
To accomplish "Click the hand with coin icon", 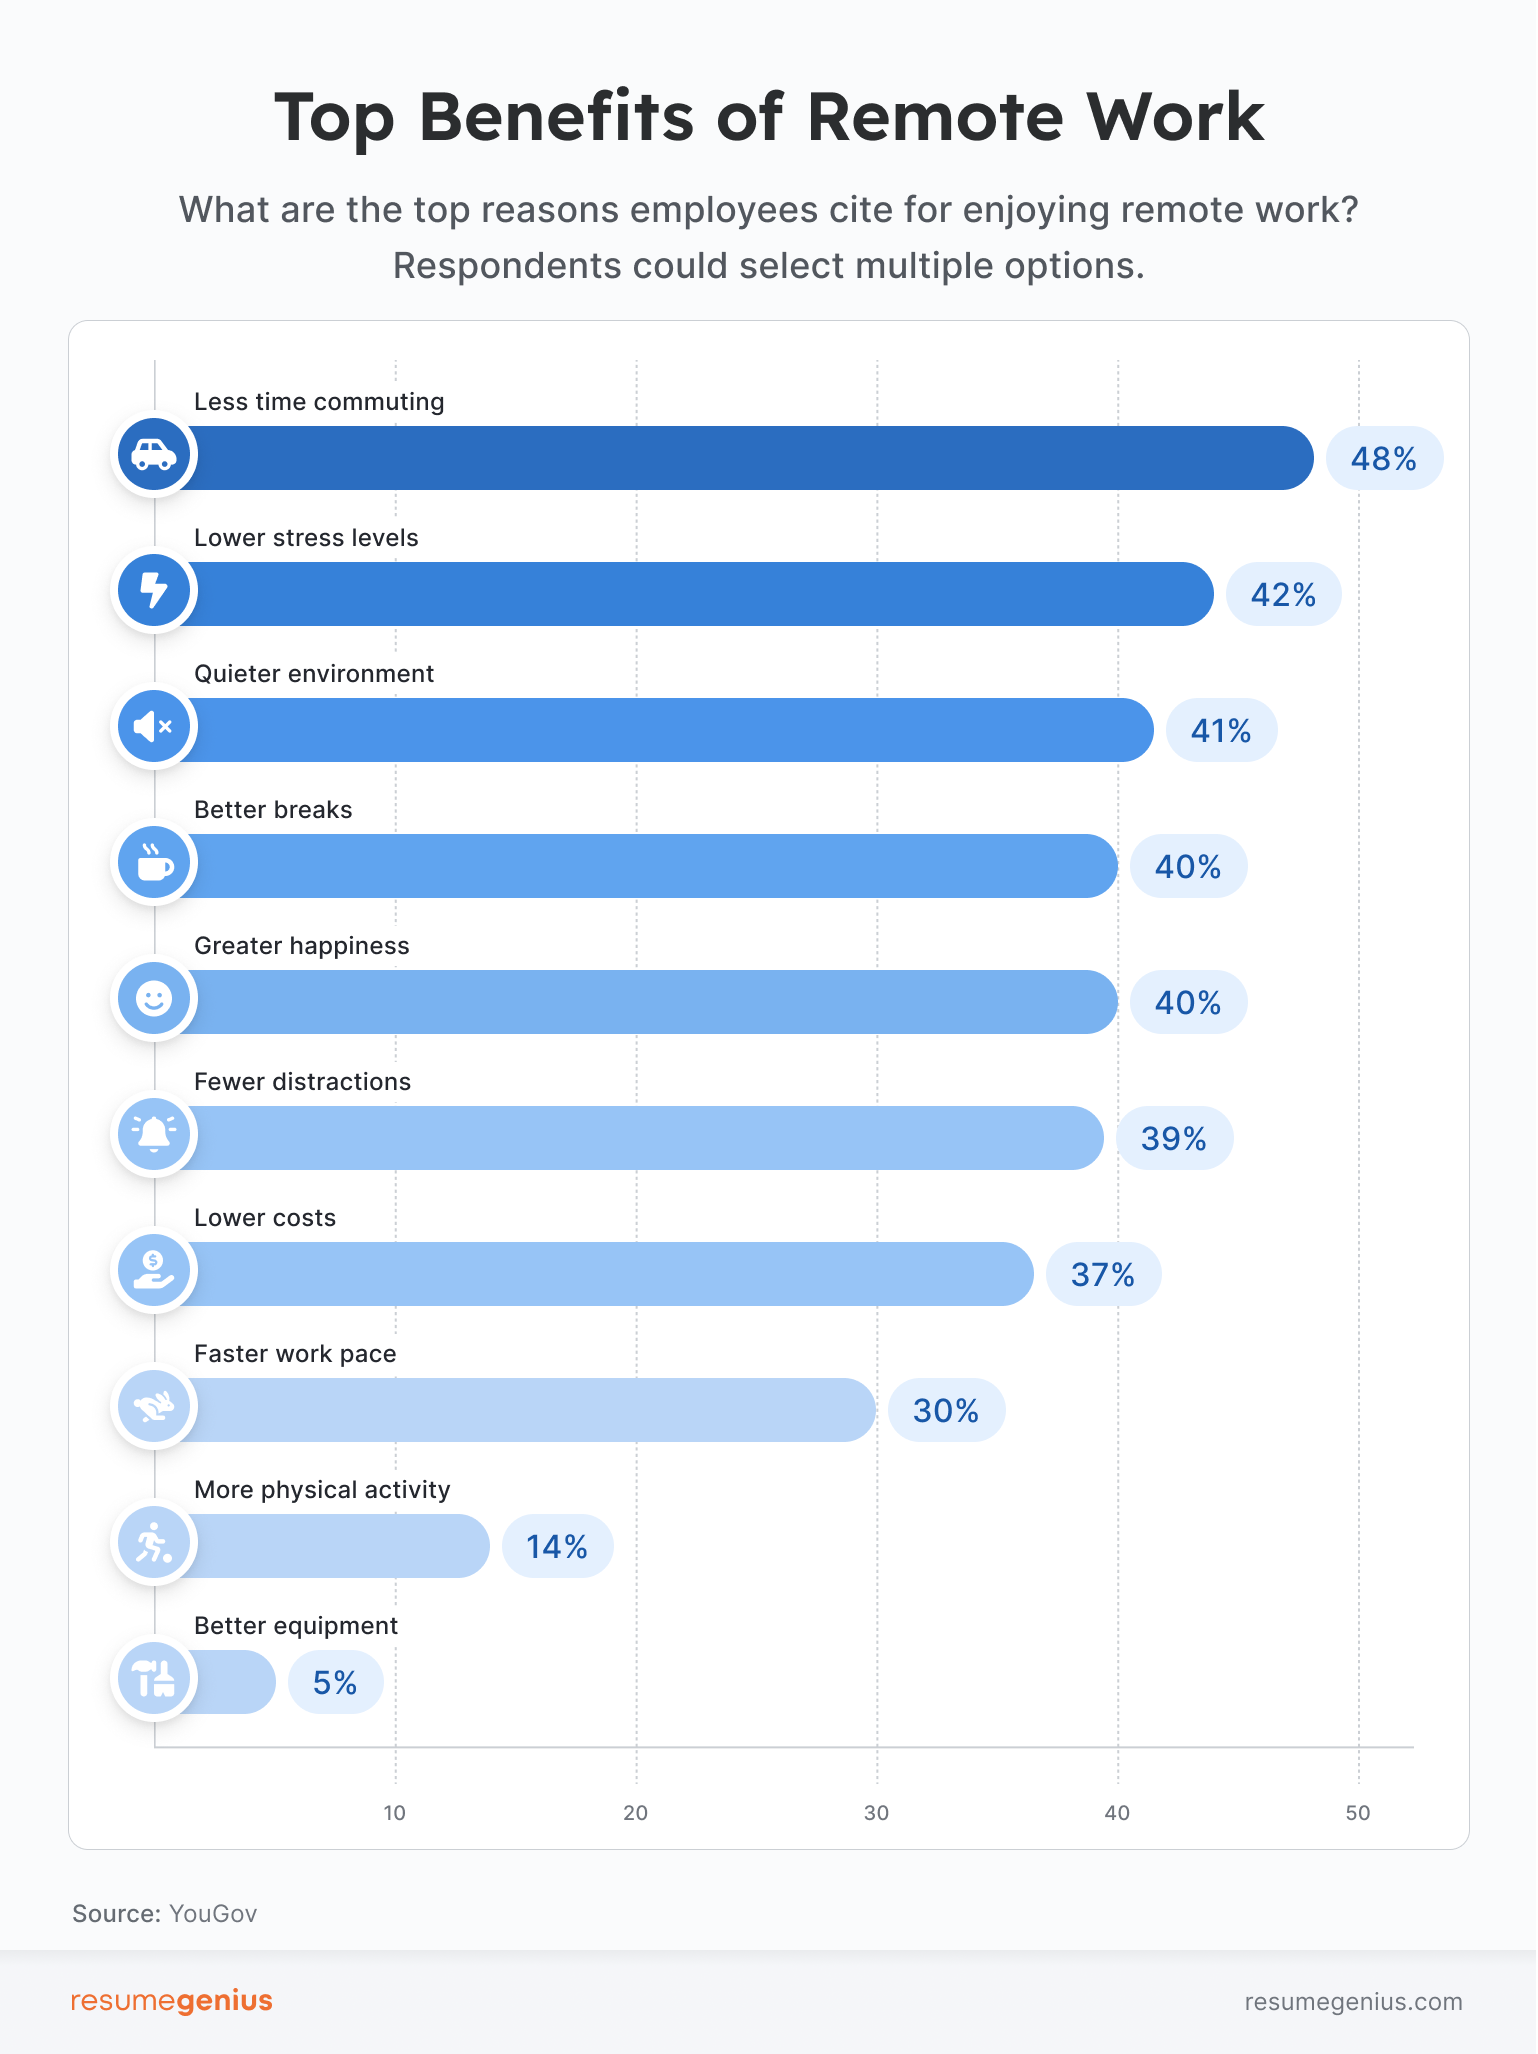I will click(x=154, y=1271).
